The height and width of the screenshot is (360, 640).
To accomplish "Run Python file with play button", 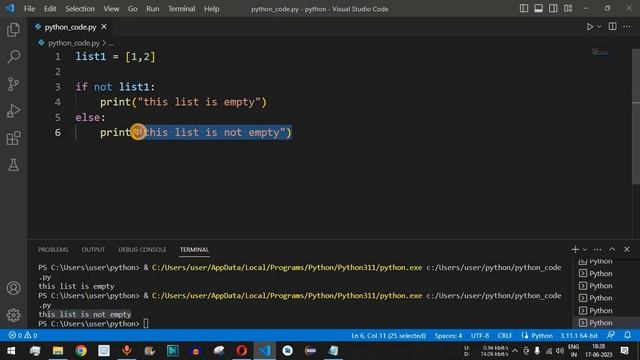I will (x=589, y=27).
